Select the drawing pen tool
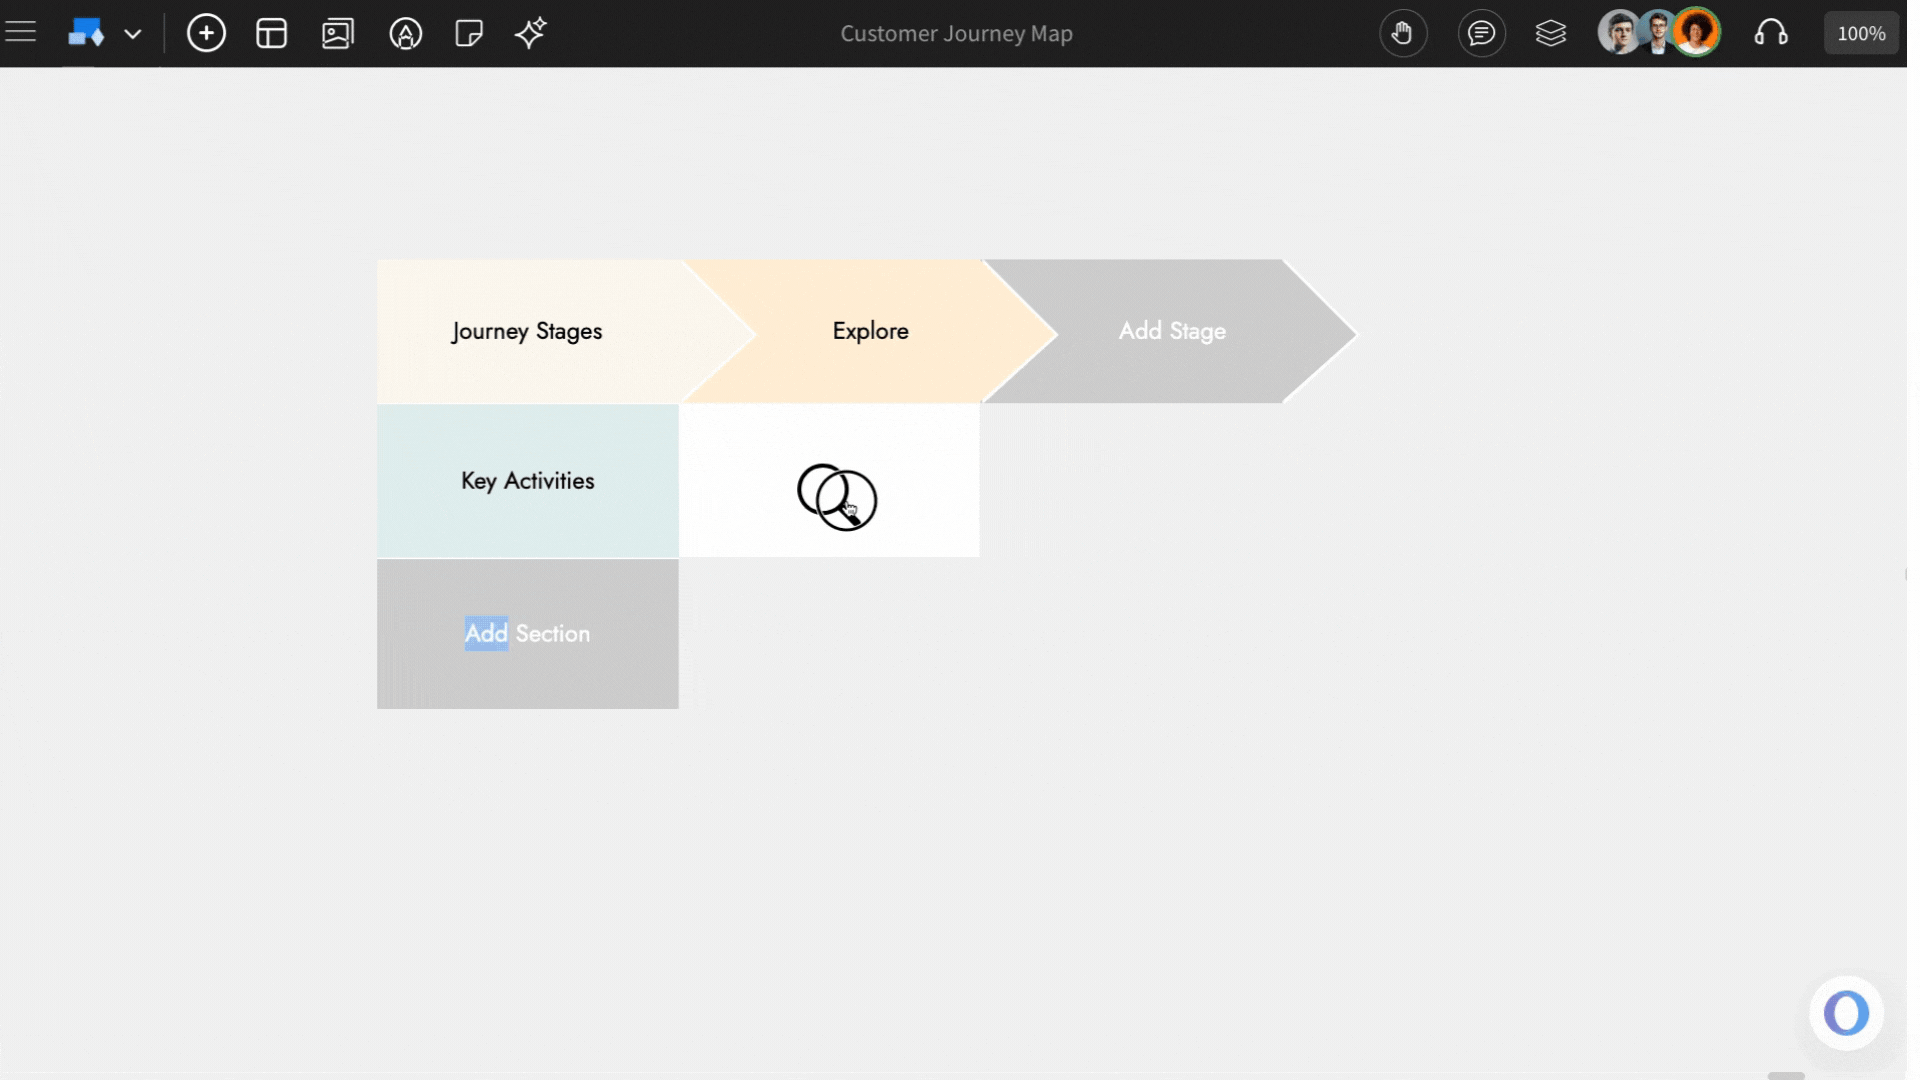 (x=404, y=33)
